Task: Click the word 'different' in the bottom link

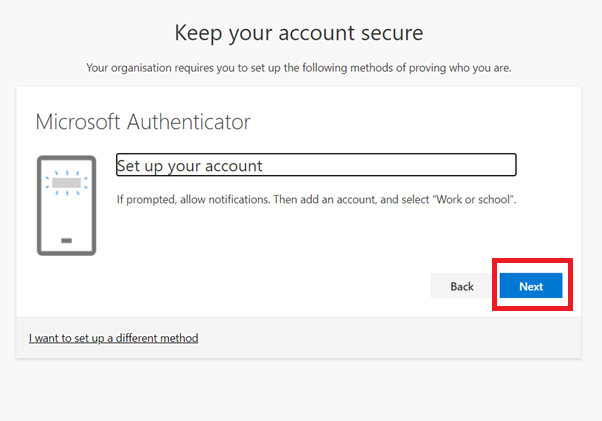Action: pos(136,338)
